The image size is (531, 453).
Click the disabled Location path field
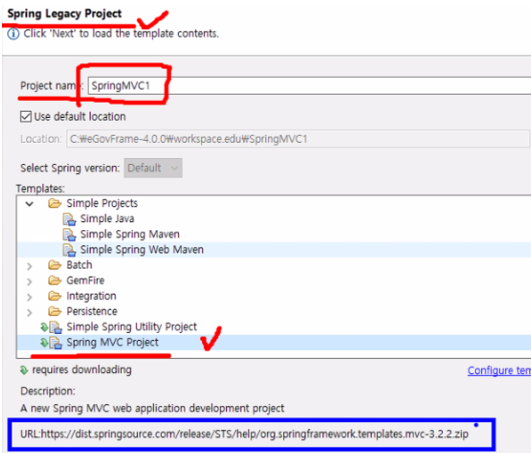pos(298,139)
